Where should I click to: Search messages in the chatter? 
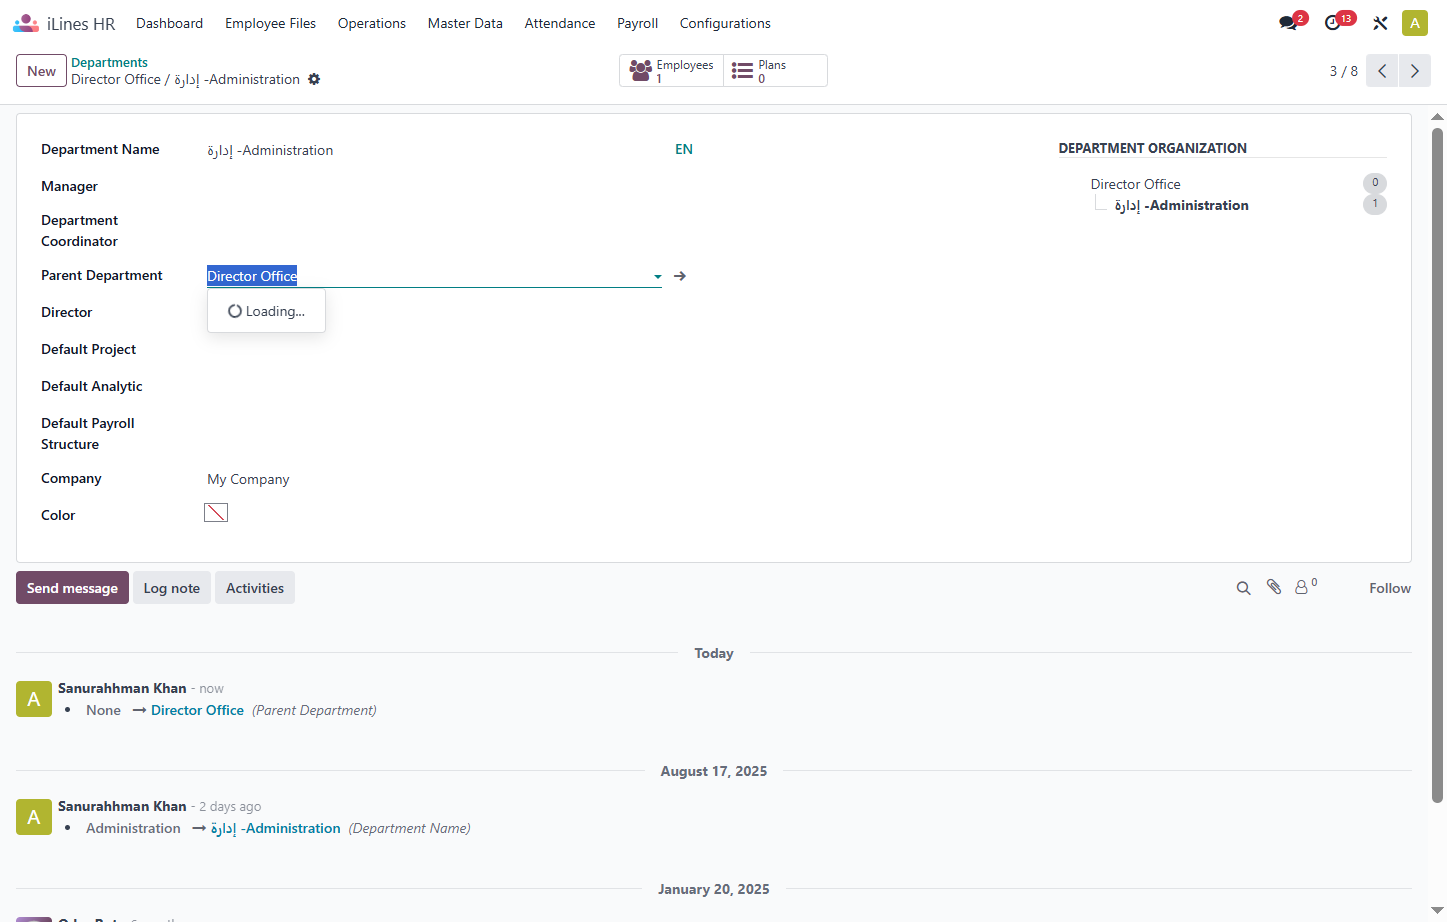tap(1243, 588)
